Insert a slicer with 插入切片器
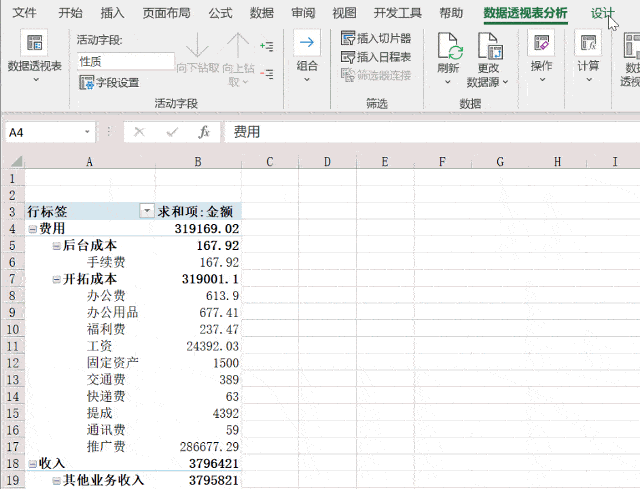Screen dimensions: 640x489 376,38
